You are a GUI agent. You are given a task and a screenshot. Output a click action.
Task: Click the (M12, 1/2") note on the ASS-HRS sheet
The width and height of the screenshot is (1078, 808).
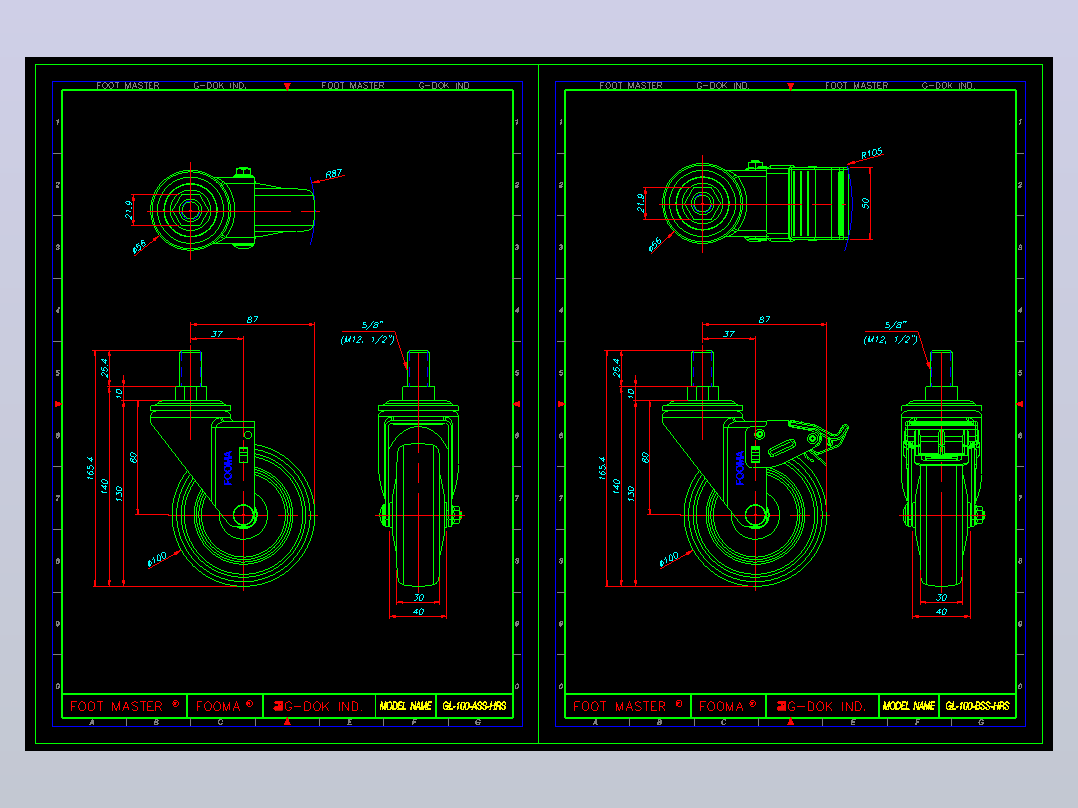368,339
